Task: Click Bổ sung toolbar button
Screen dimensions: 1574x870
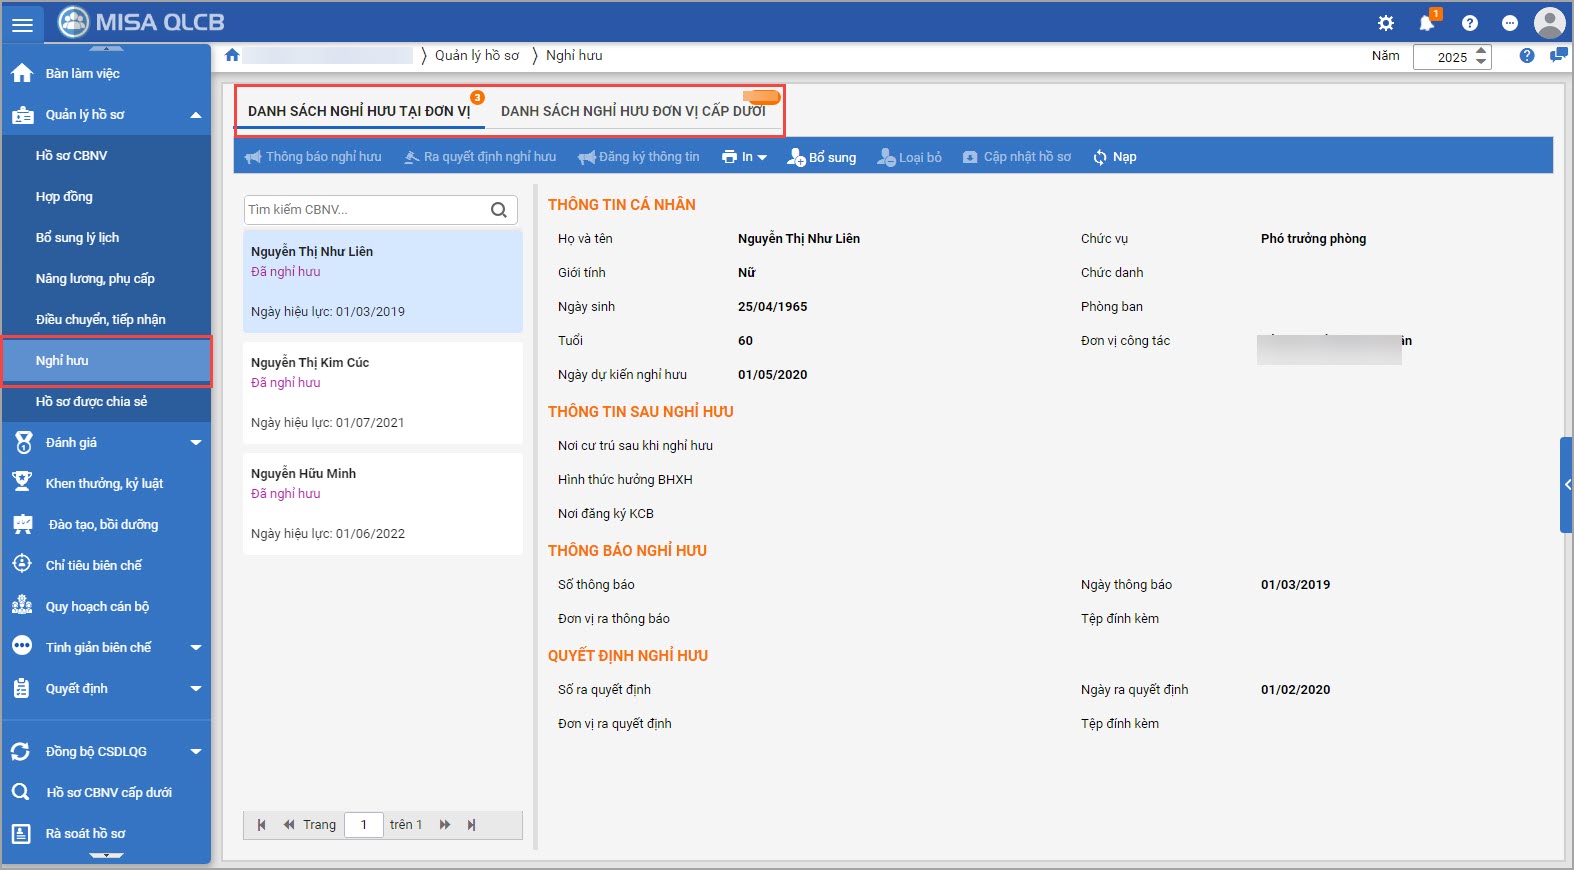Action: [821, 157]
